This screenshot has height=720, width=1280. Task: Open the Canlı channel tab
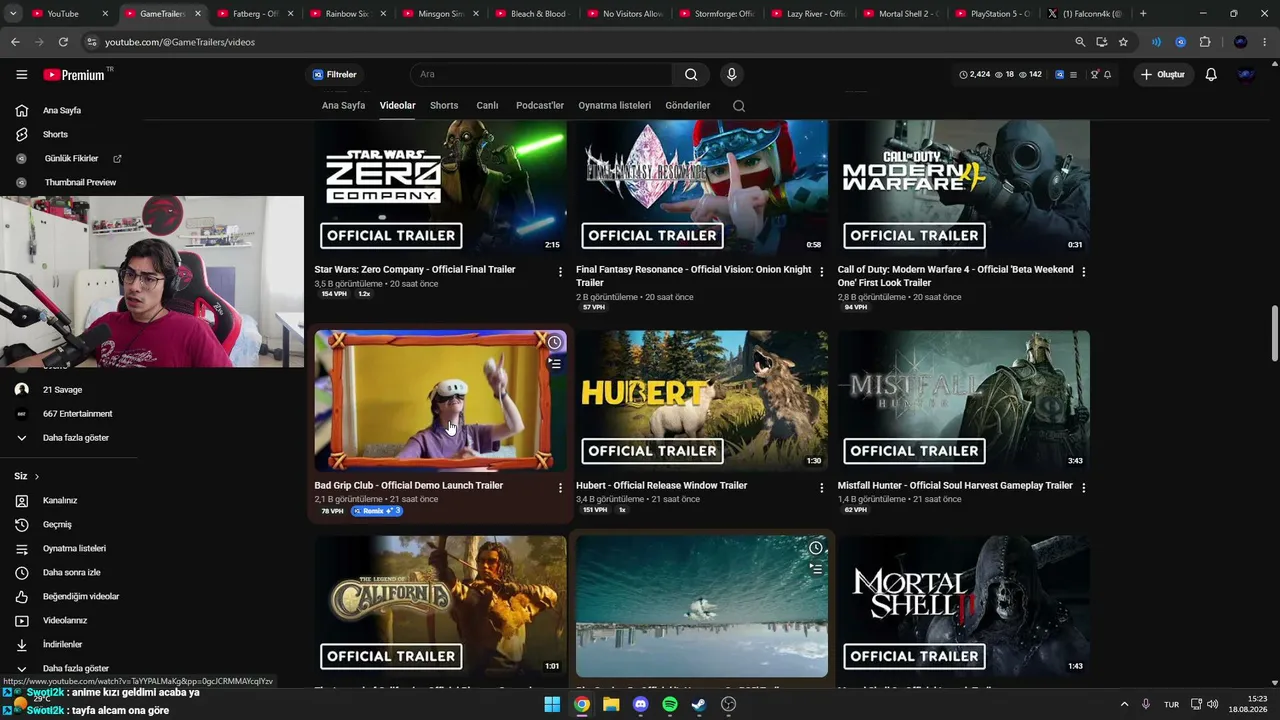click(x=487, y=106)
